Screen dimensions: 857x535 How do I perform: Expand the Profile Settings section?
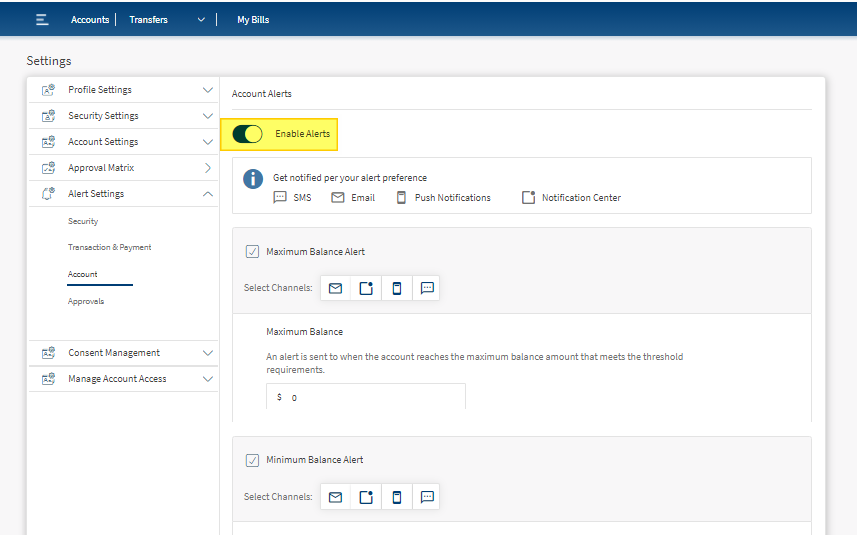124,90
